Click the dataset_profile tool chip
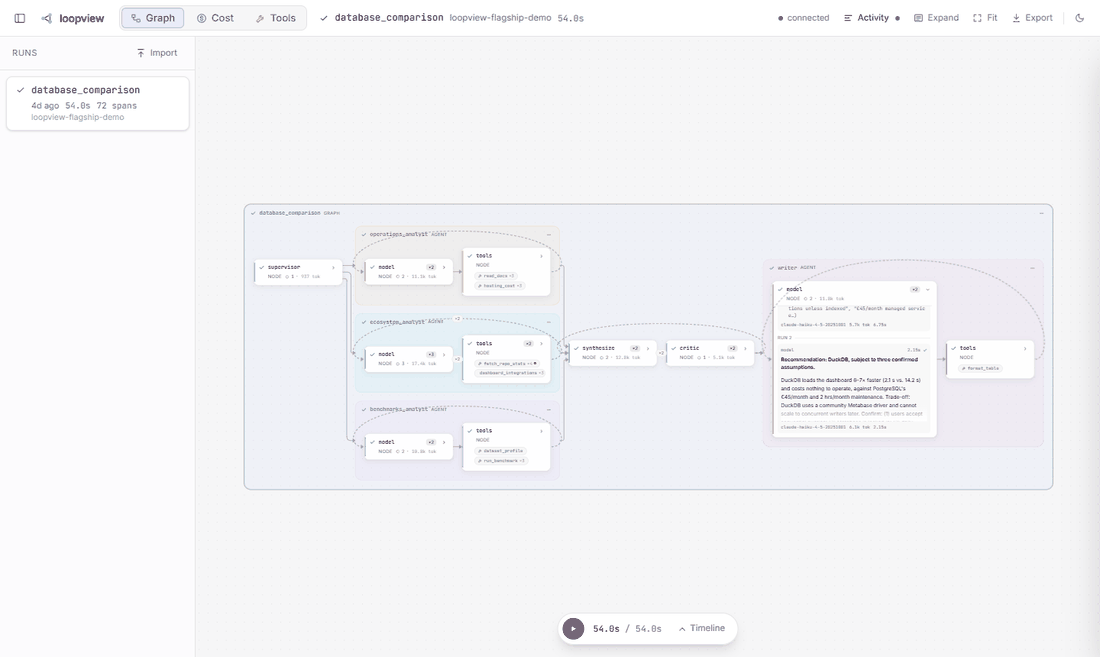Image resolution: width=1100 pixels, height=657 pixels. pos(500,451)
